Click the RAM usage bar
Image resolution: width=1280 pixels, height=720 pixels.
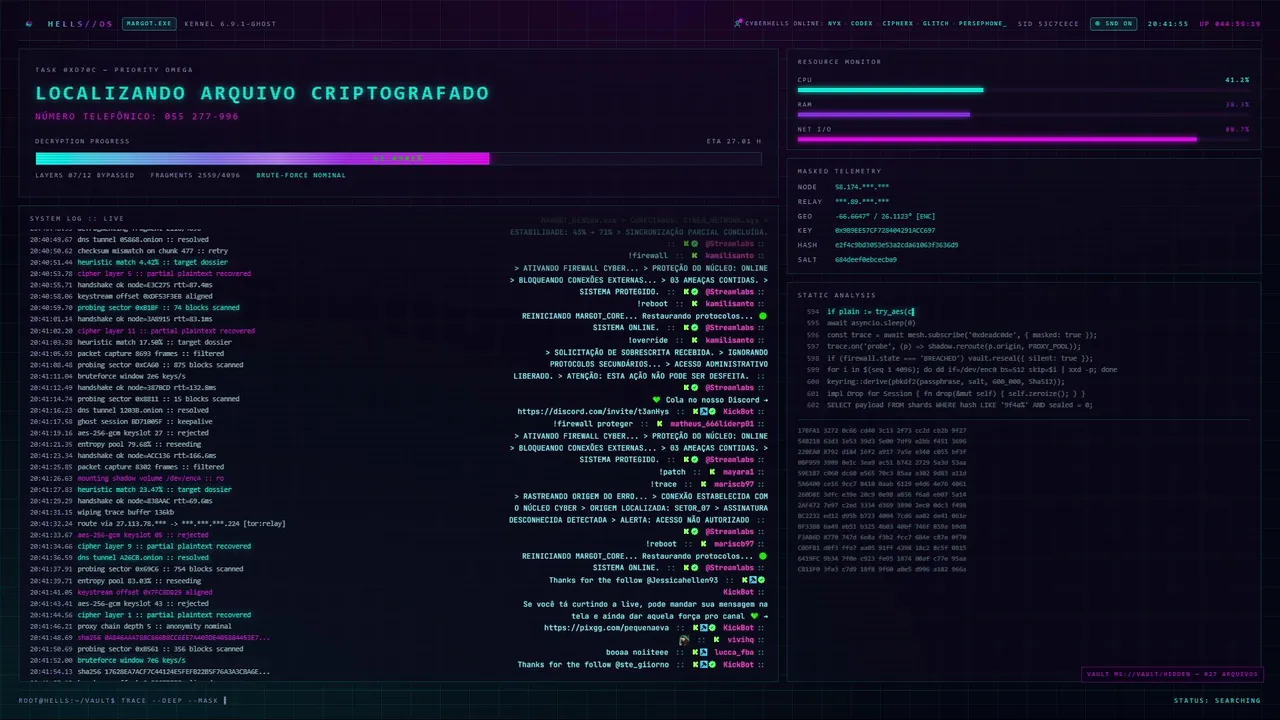(1023, 114)
